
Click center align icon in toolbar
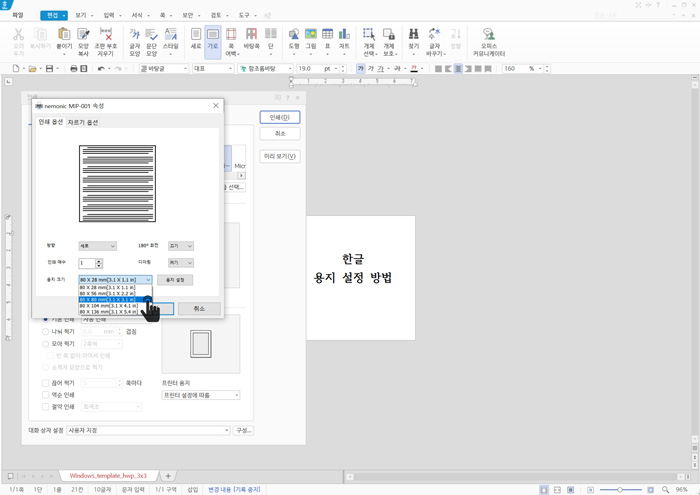coord(458,68)
